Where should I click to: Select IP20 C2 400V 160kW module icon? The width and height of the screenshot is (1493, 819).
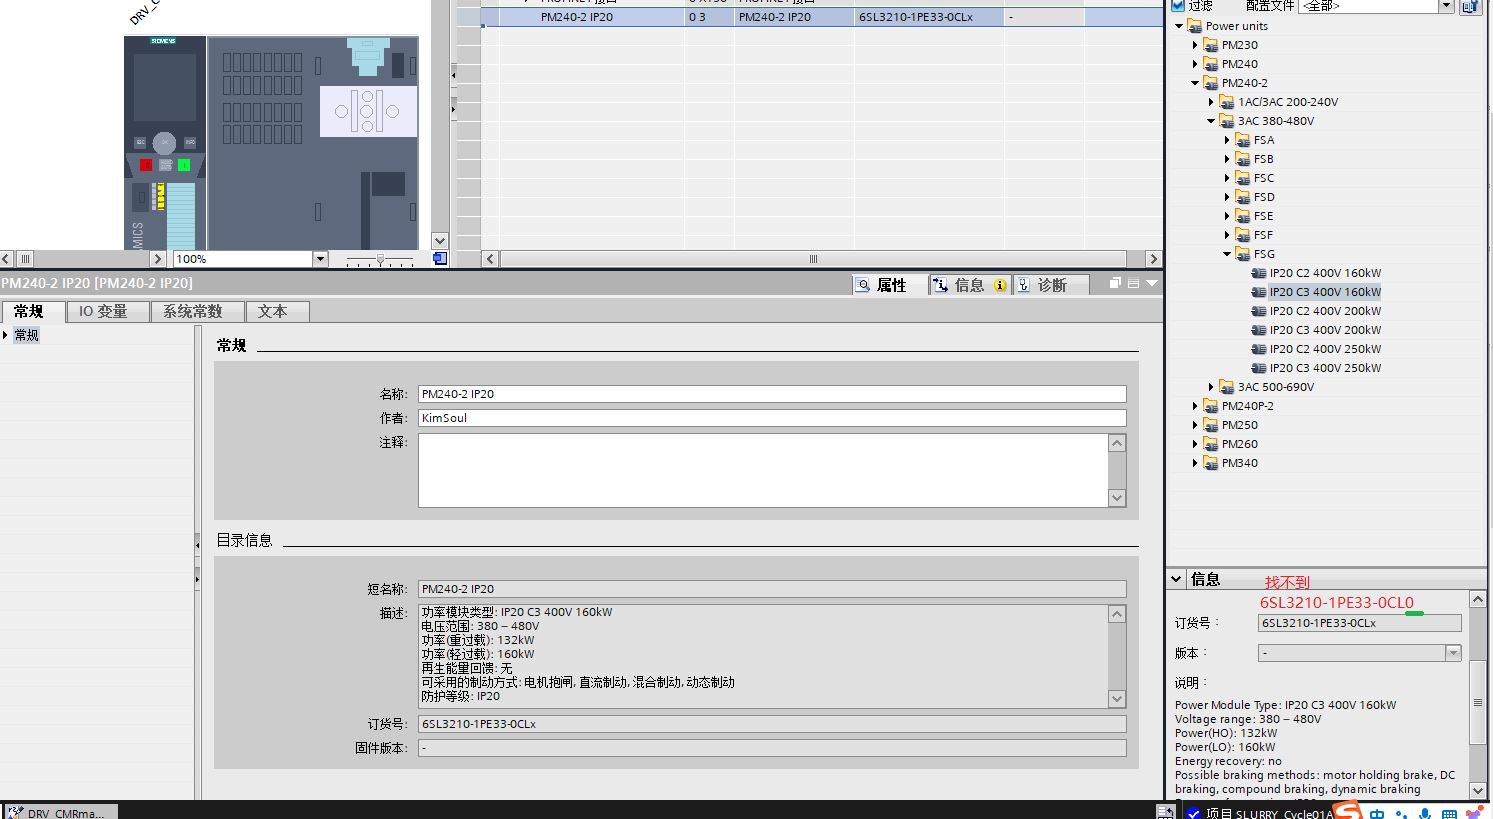(x=1259, y=273)
